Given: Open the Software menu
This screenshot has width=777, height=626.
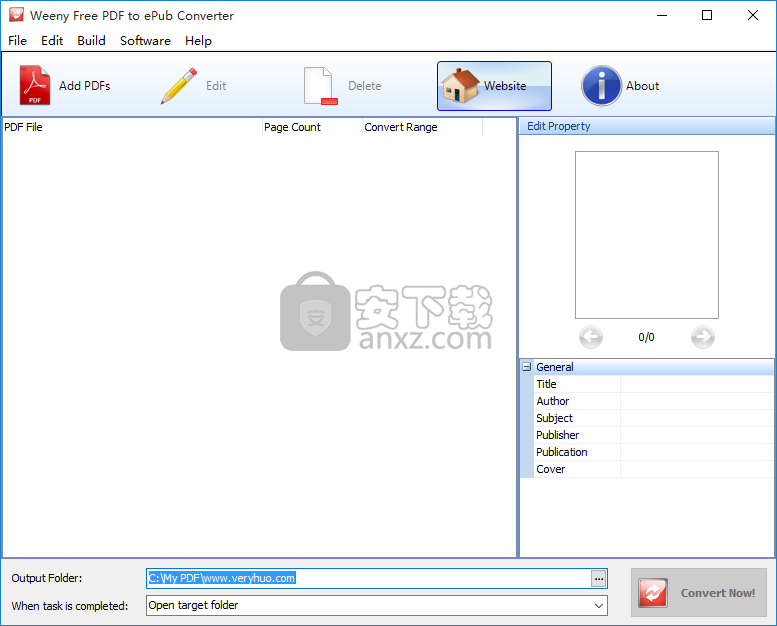Looking at the screenshot, I should pos(145,41).
